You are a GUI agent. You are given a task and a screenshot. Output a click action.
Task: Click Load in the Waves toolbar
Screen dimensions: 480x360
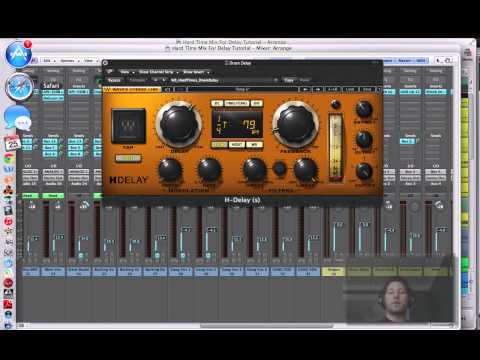(x=350, y=89)
